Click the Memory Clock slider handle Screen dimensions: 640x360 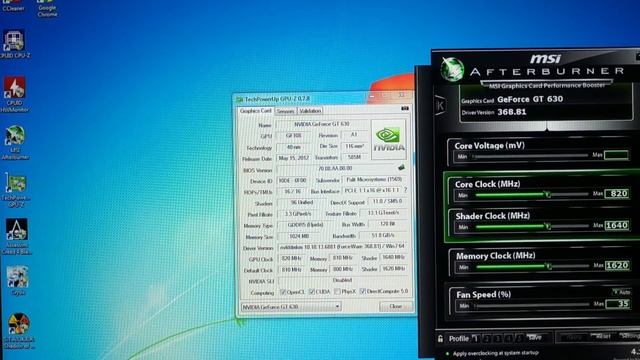coord(549,266)
